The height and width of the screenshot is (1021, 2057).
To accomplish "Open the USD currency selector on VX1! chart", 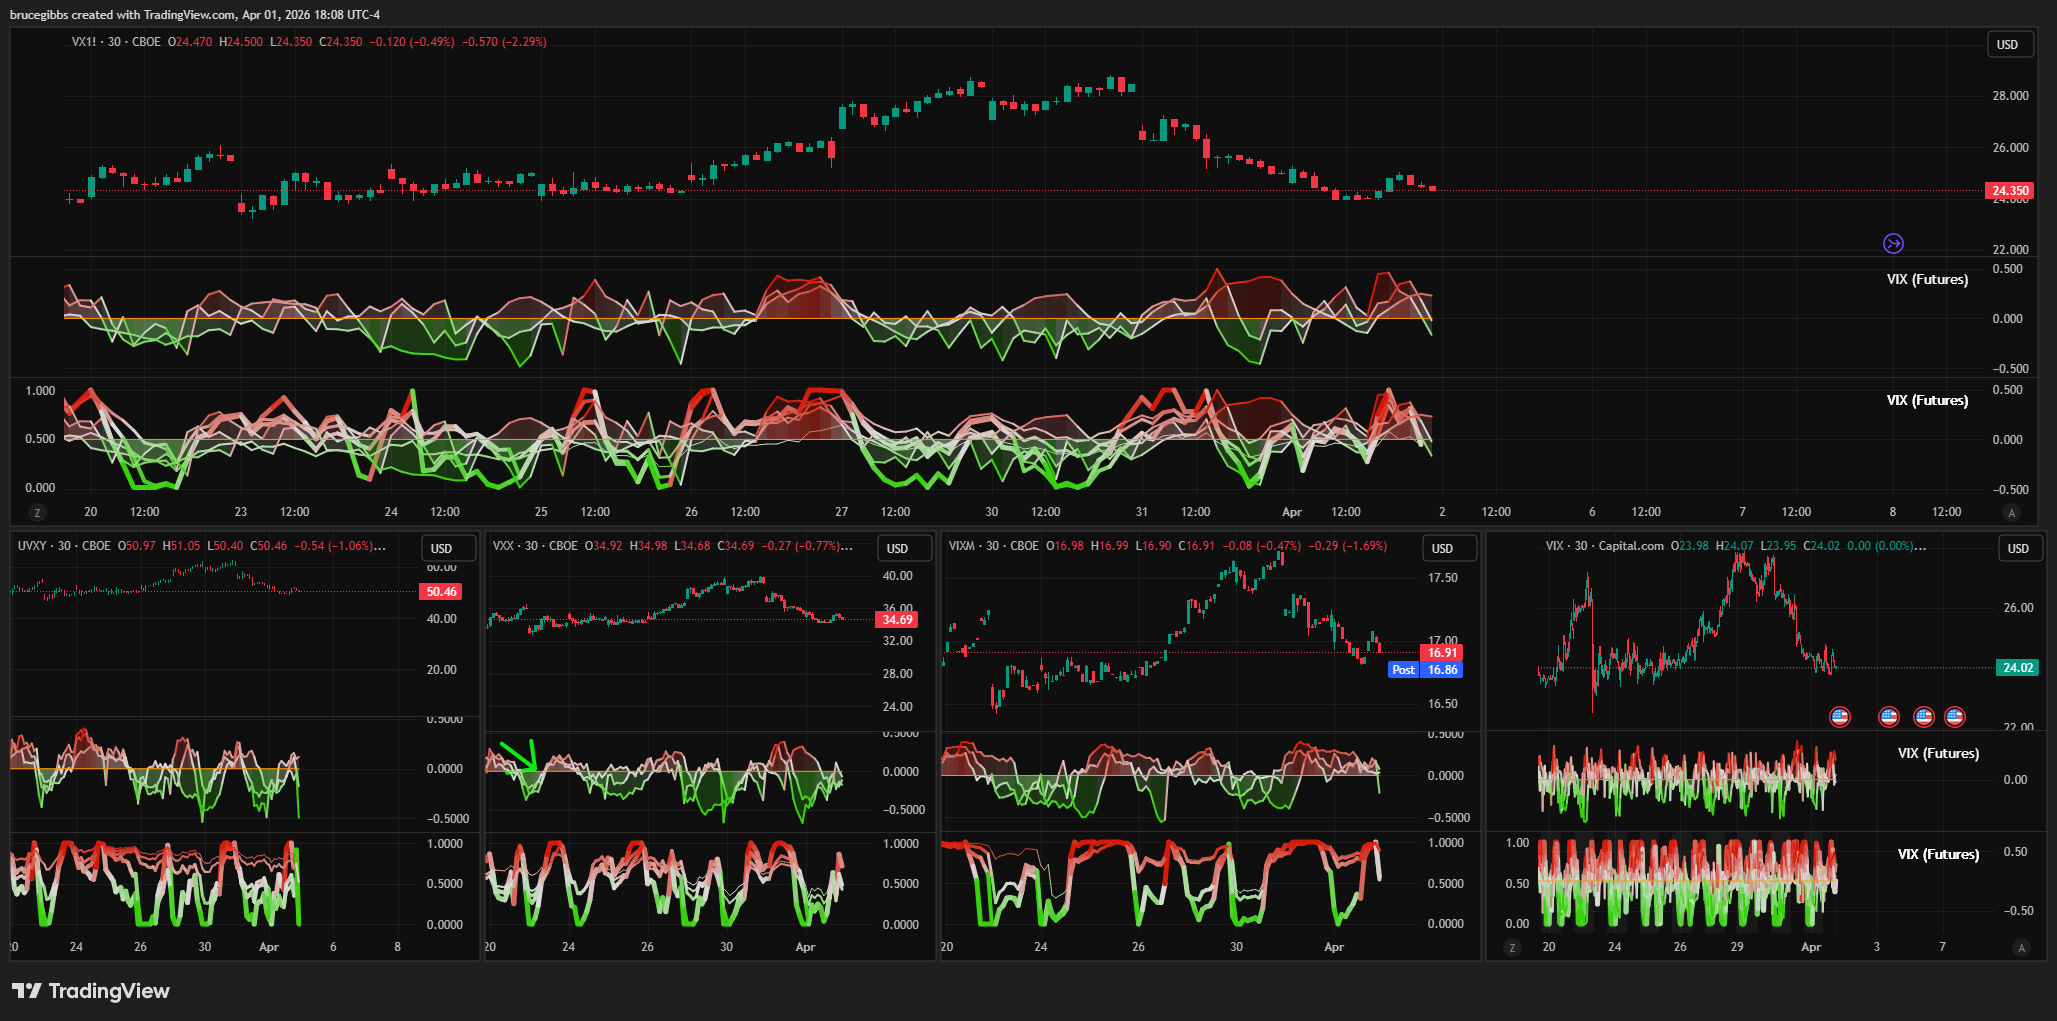I will point(2008,45).
